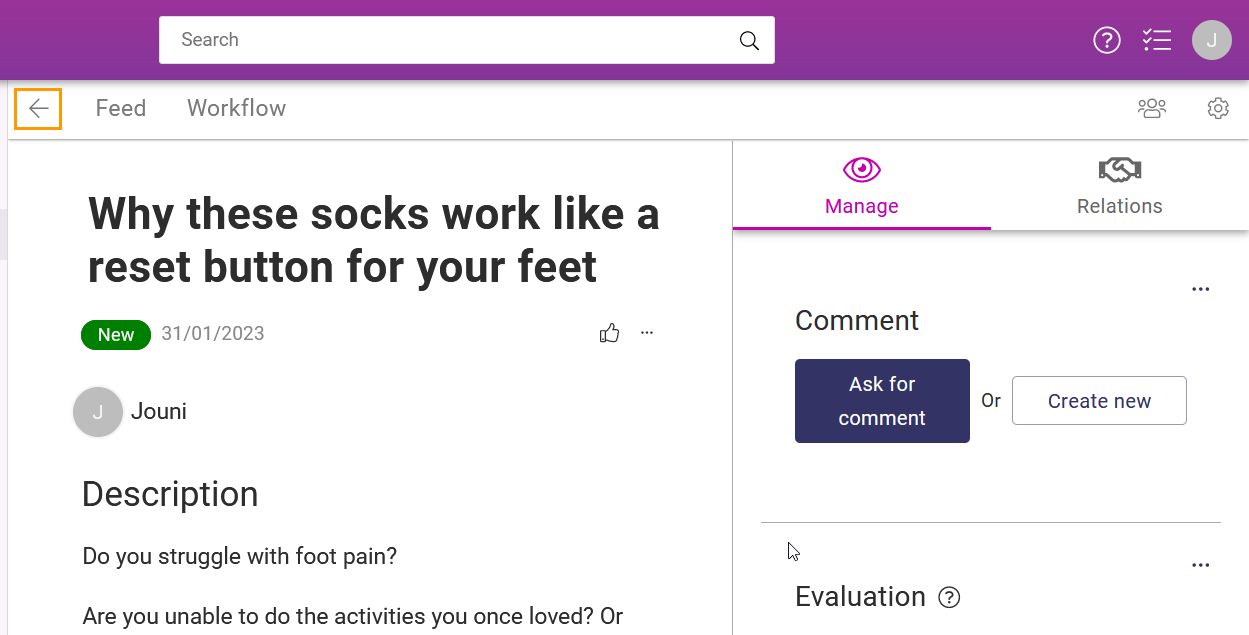Click the author Jouni avatar
1249x635 pixels.
[x=98, y=412]
